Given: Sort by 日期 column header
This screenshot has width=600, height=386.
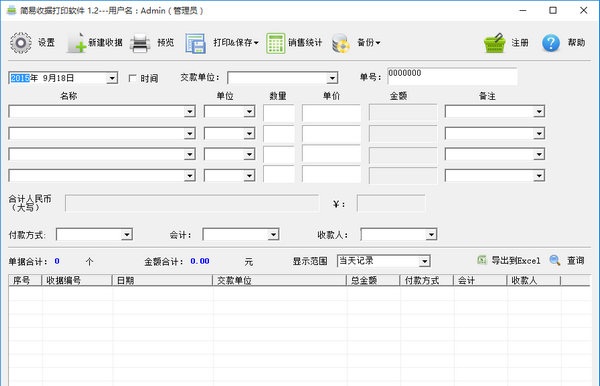Looking at the screenshot, I should point(162,280).
